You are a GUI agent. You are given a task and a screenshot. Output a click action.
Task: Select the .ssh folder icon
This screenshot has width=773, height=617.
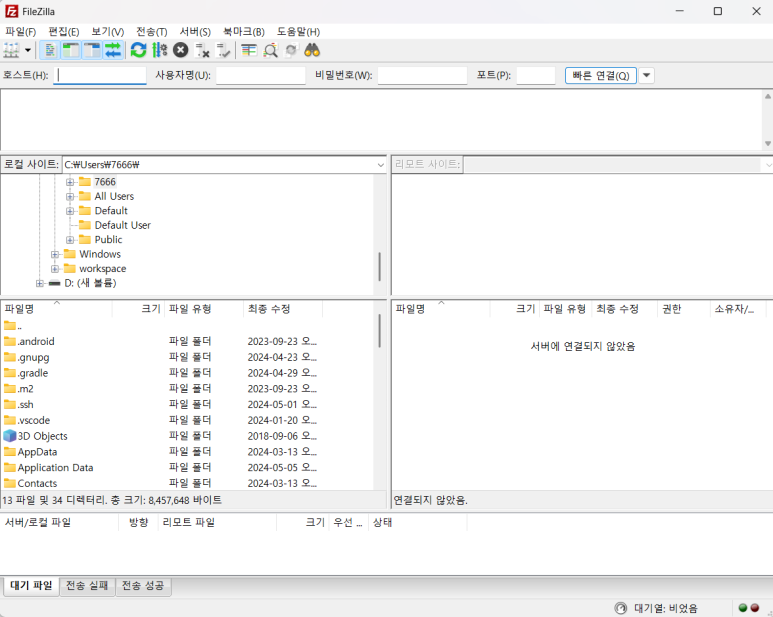point(10,404)
